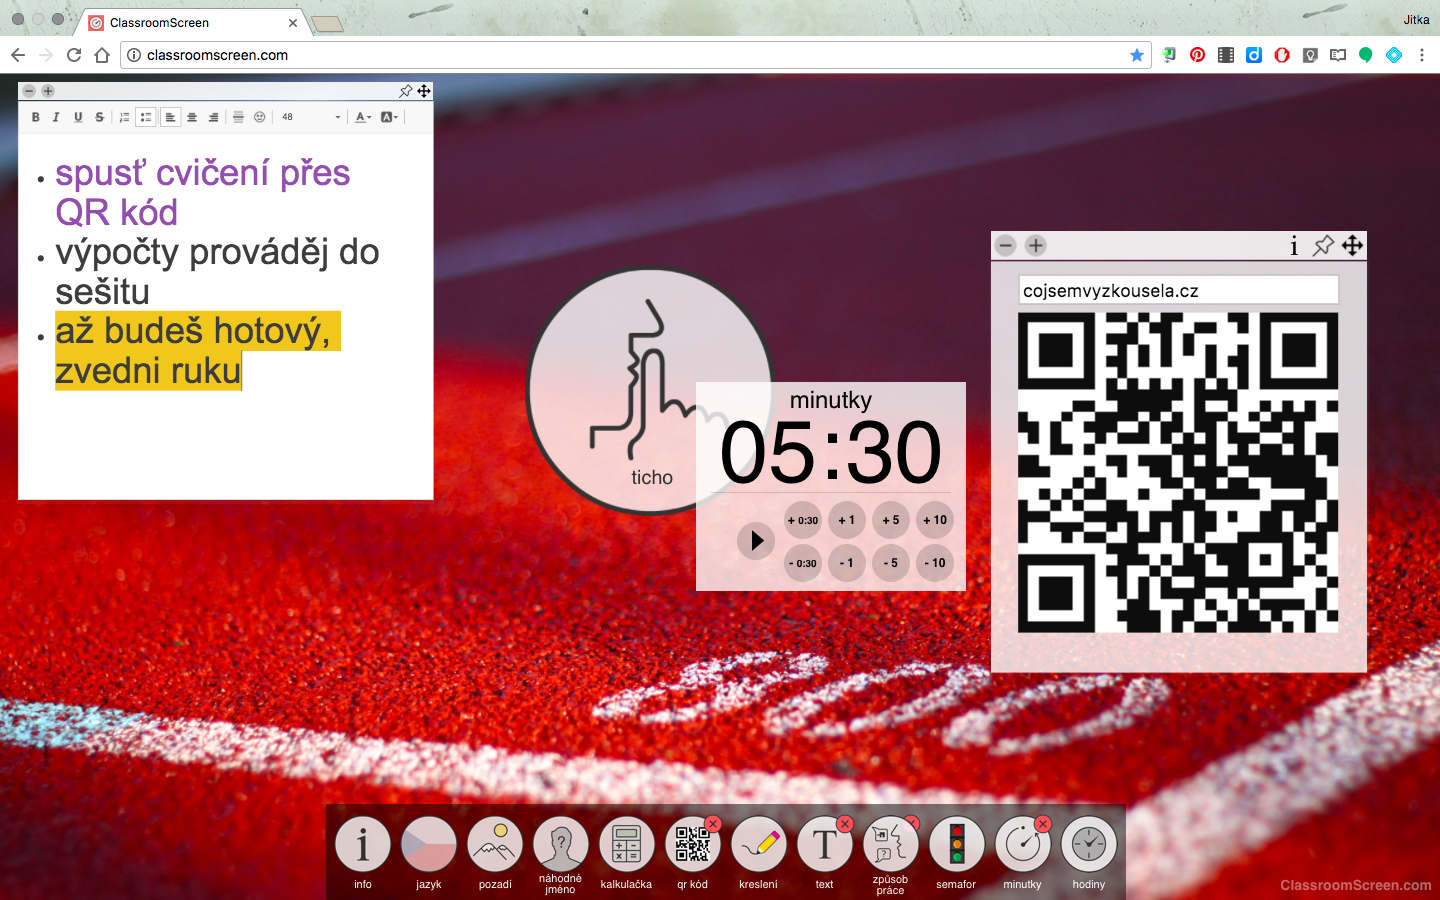Subtract one minute with - 1 button
The image size is (1440, 900).
(x=847, y=563)
